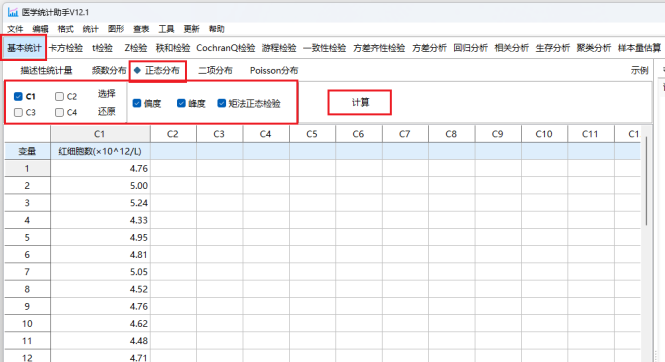Check the C4 variable checkbox
This screenshot has width=665, height=362.
pyautogui.click(x=59, y=112)
